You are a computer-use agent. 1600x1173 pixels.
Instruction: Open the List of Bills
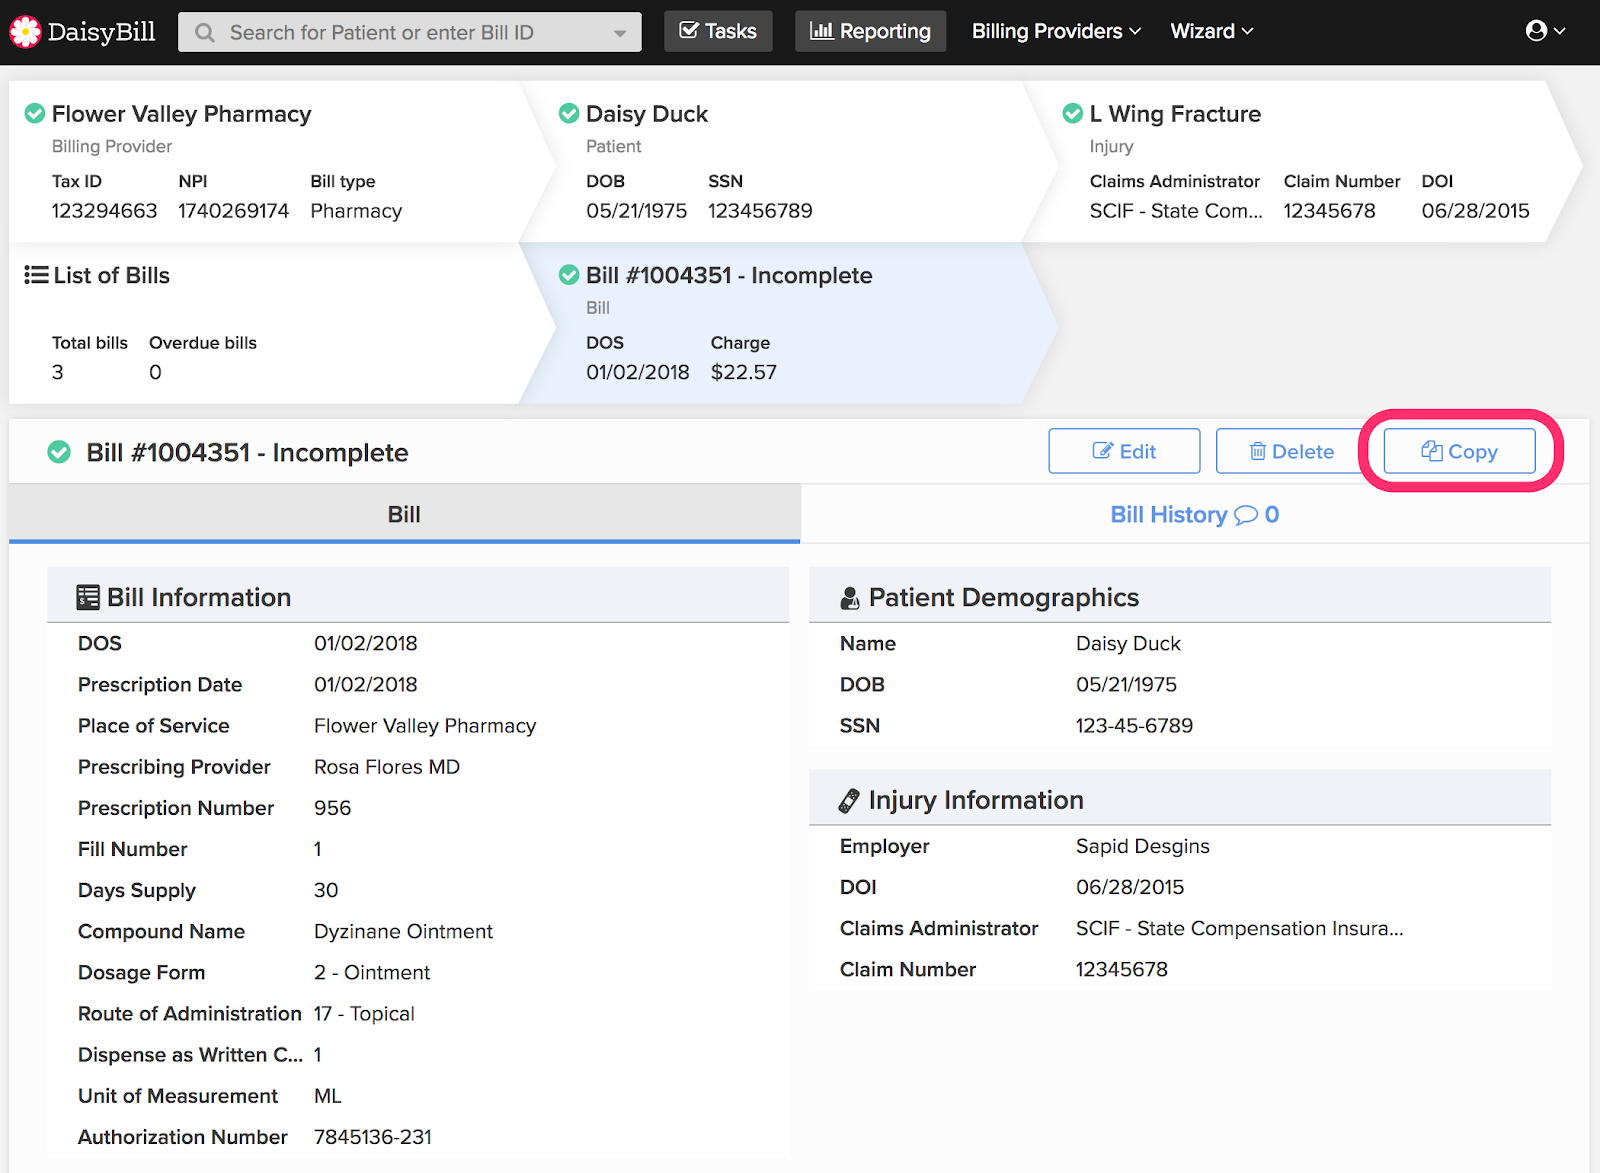tap(111, 275)
